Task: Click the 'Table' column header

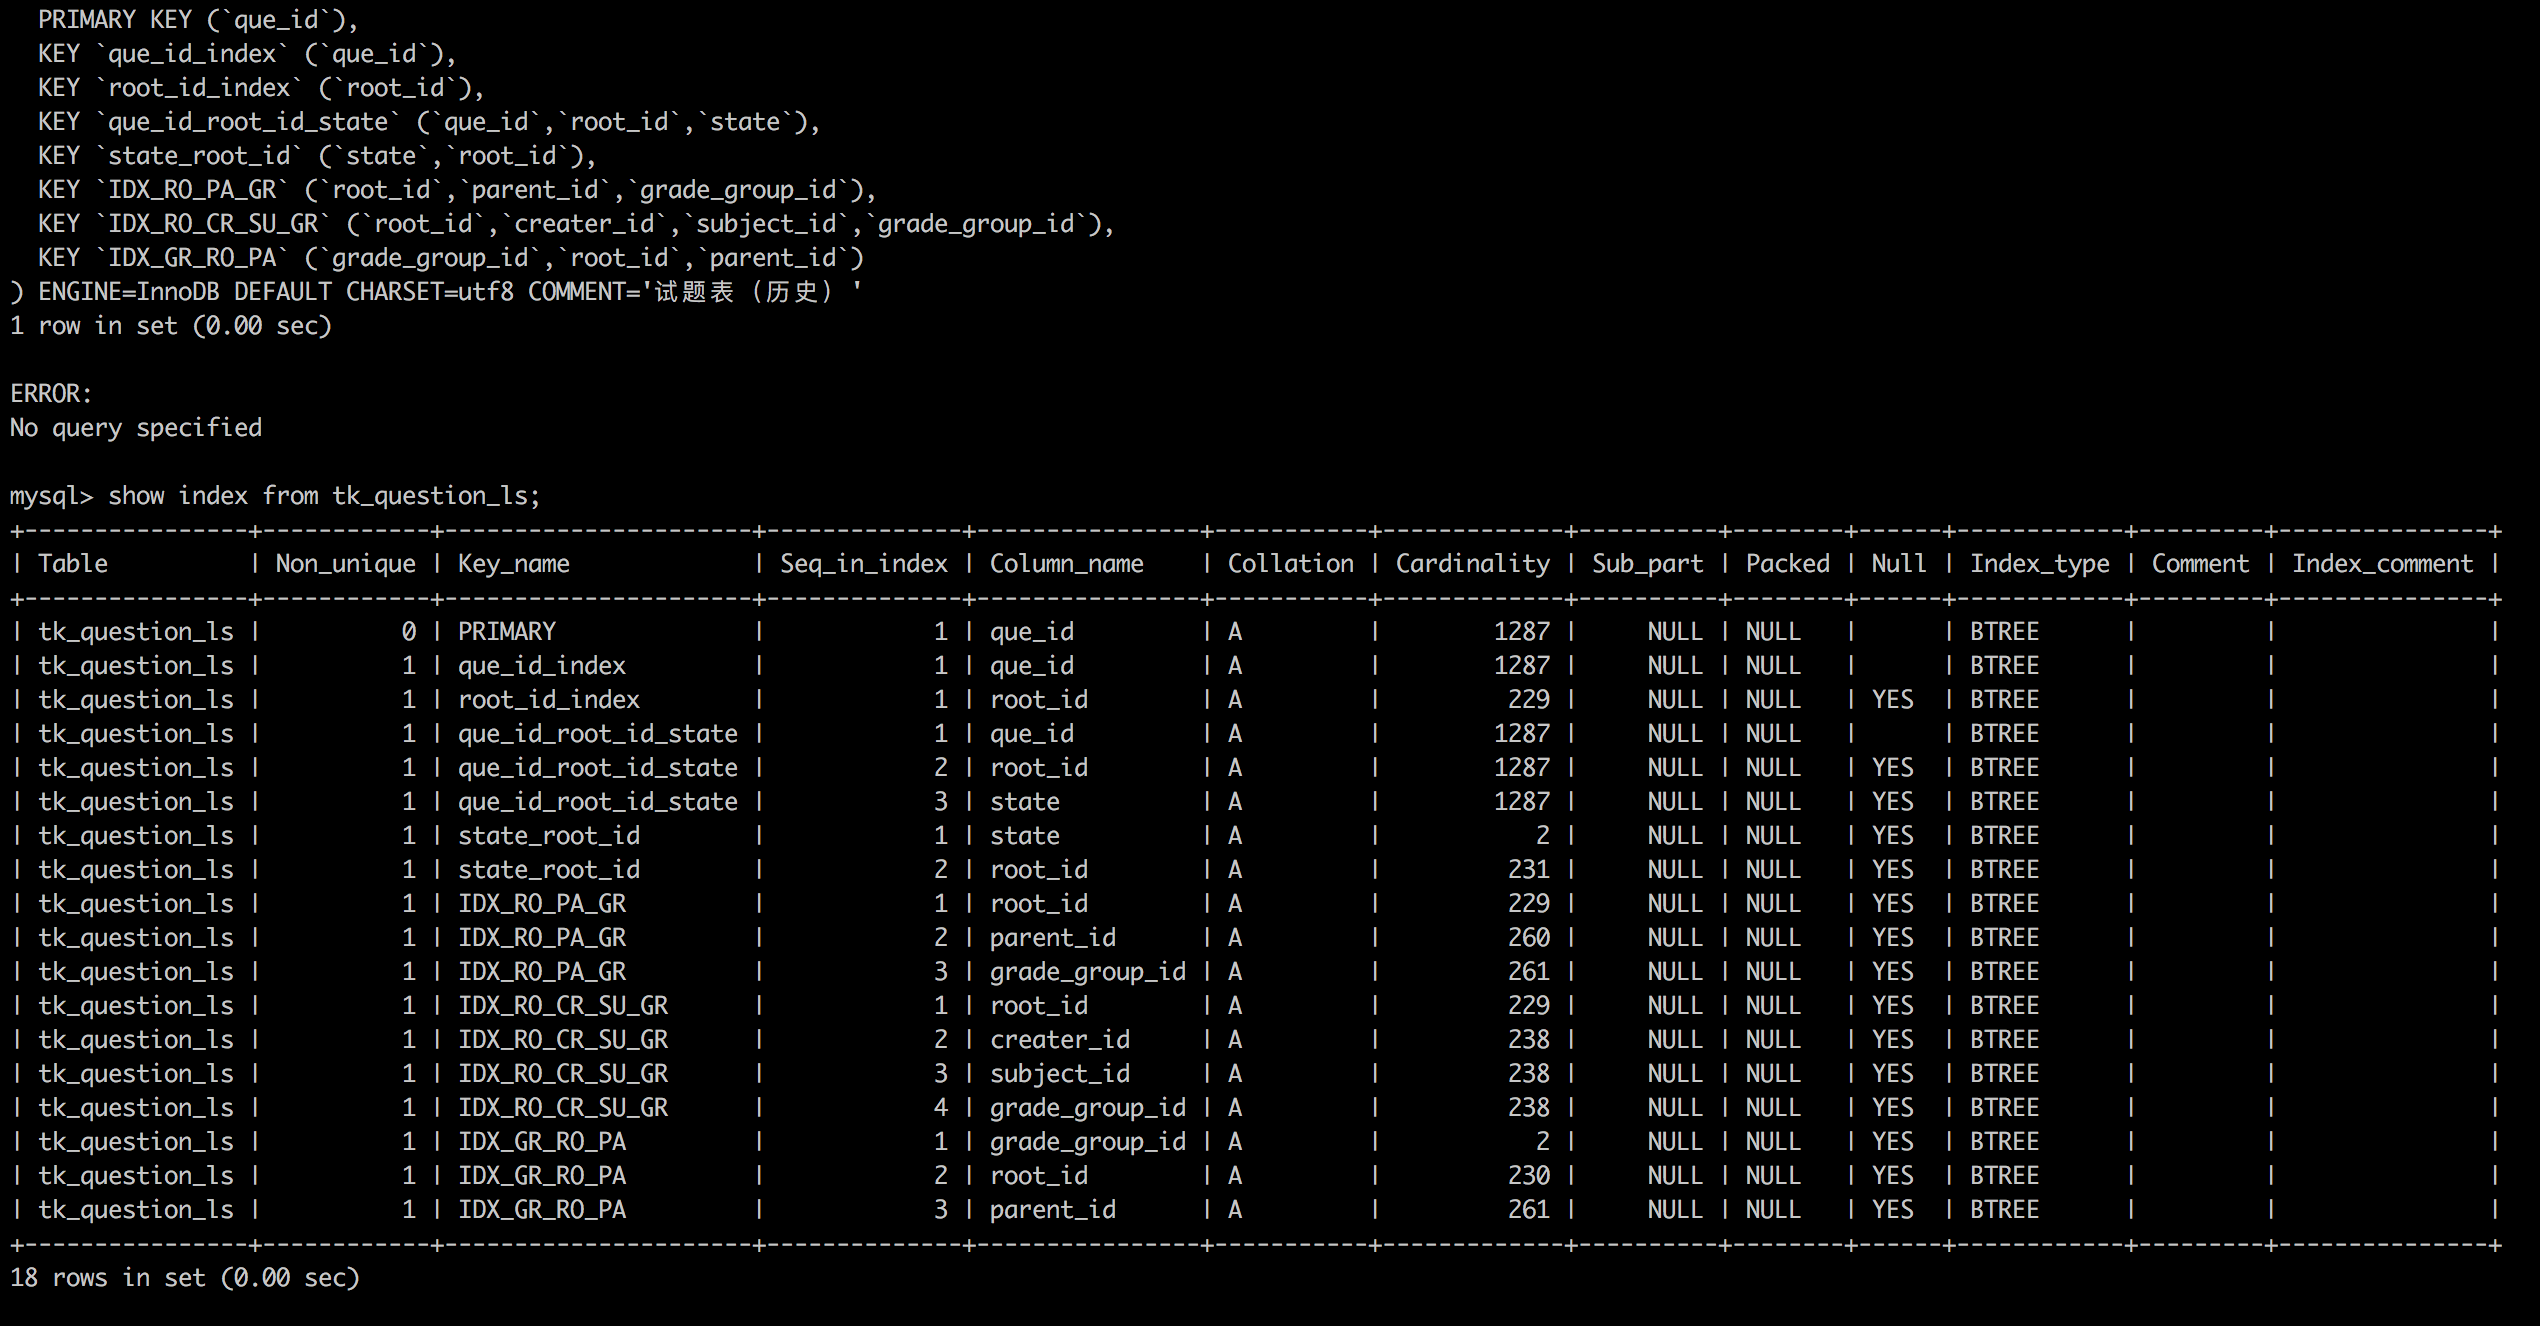Action: click(x=73, y=564)
